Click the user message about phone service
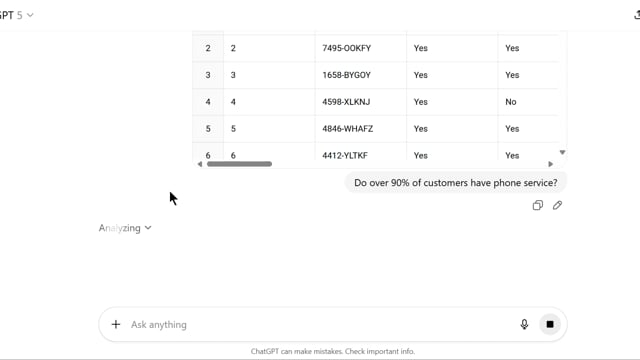 [x=456, y=183]
